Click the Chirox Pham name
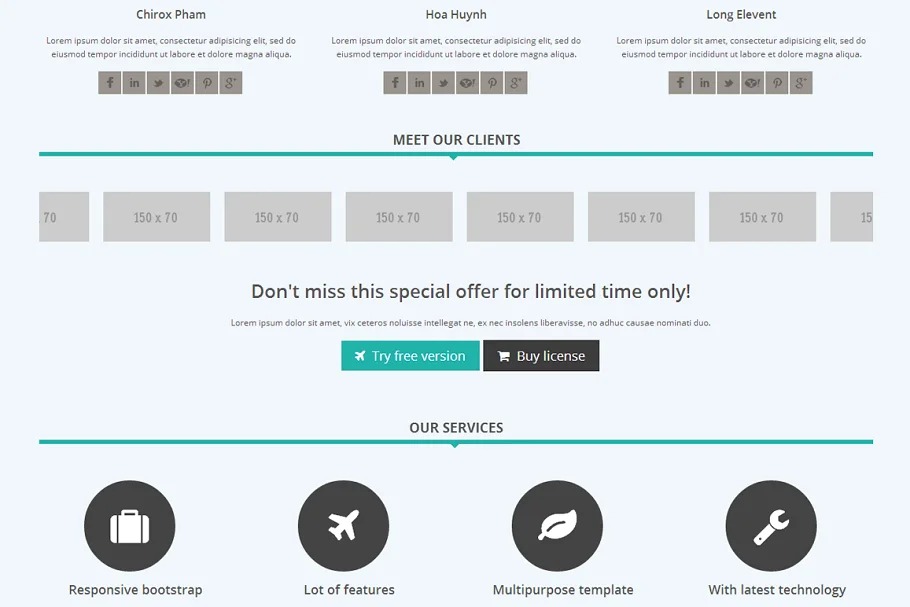This screenshot has height=607, width=910. pyautogui.click(x=171, y=15)
